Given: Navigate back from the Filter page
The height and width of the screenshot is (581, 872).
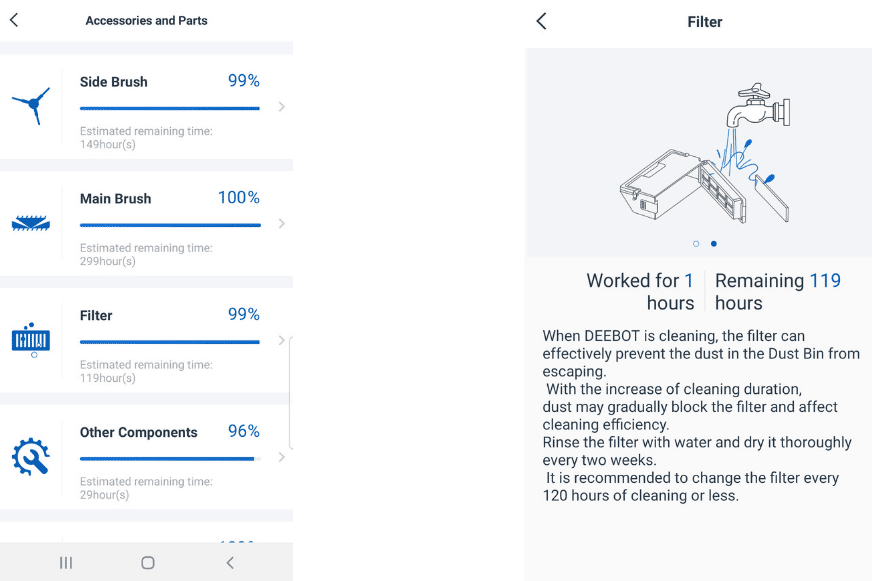Looking at the screenshot, I should (540, 20).
